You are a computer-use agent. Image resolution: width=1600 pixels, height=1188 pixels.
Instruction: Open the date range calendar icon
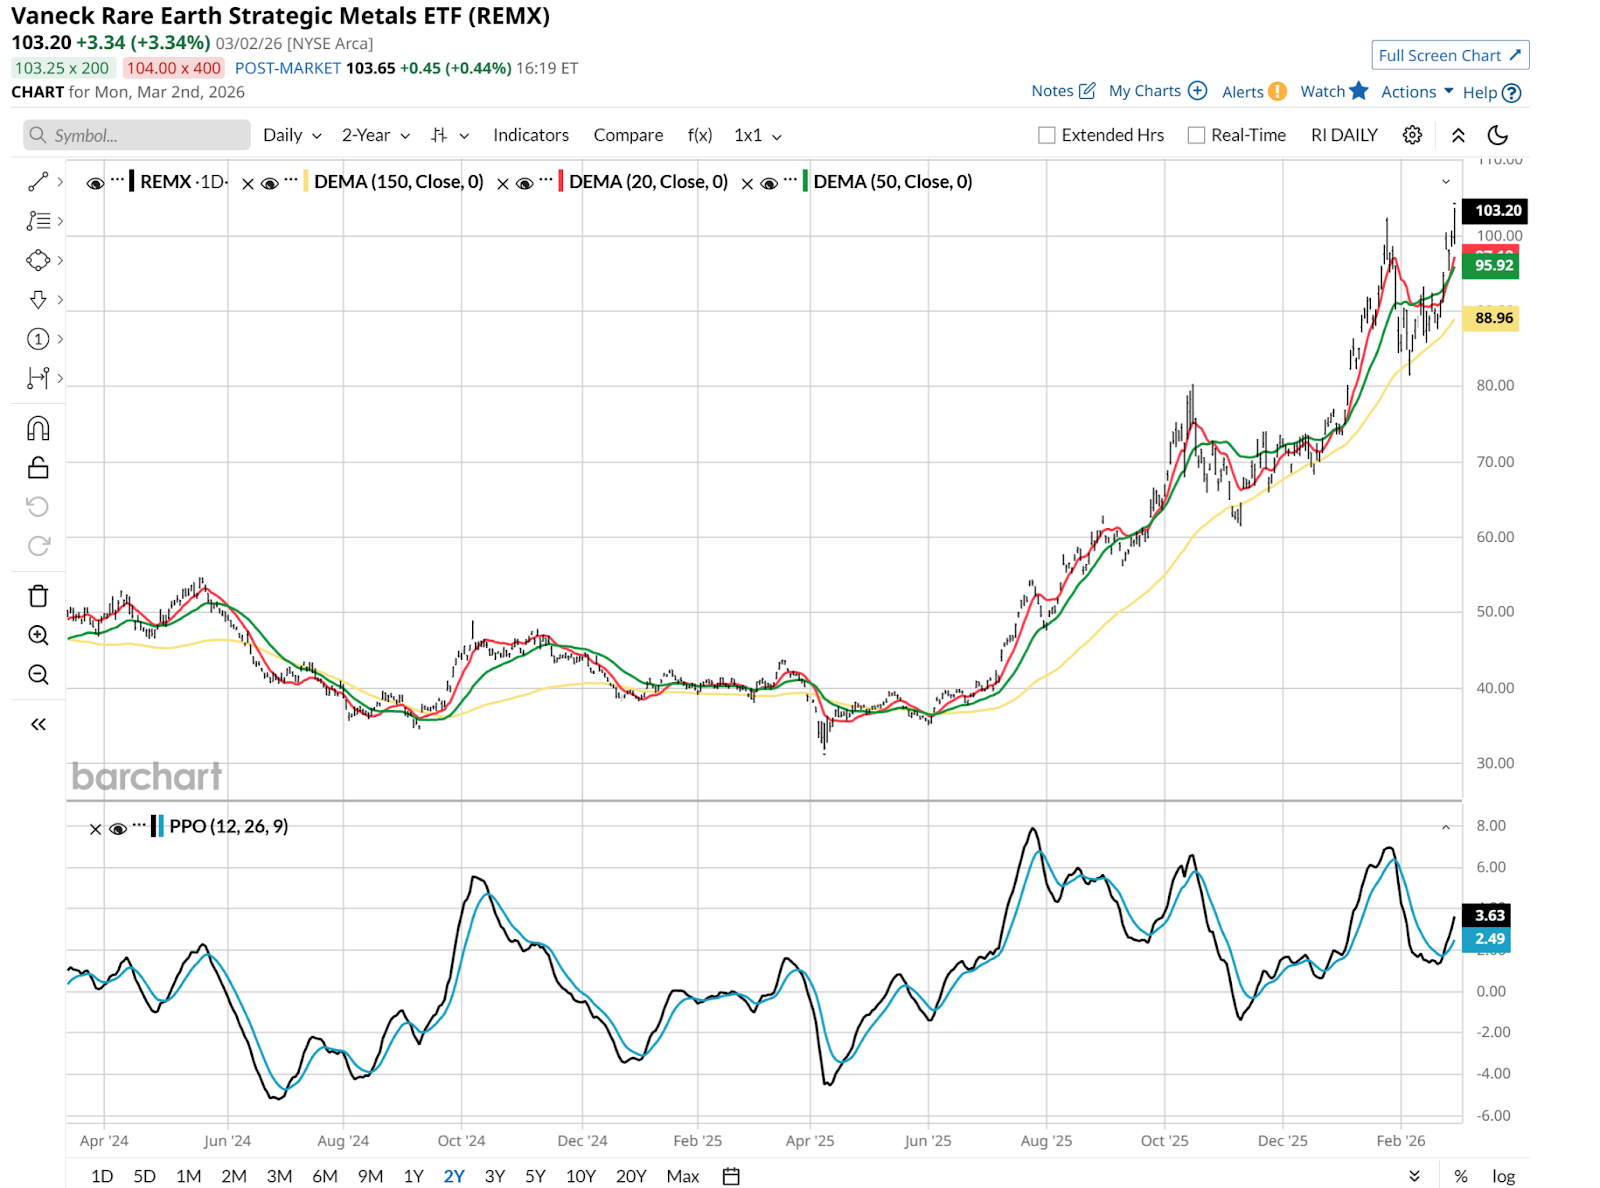coord(731,1176)
